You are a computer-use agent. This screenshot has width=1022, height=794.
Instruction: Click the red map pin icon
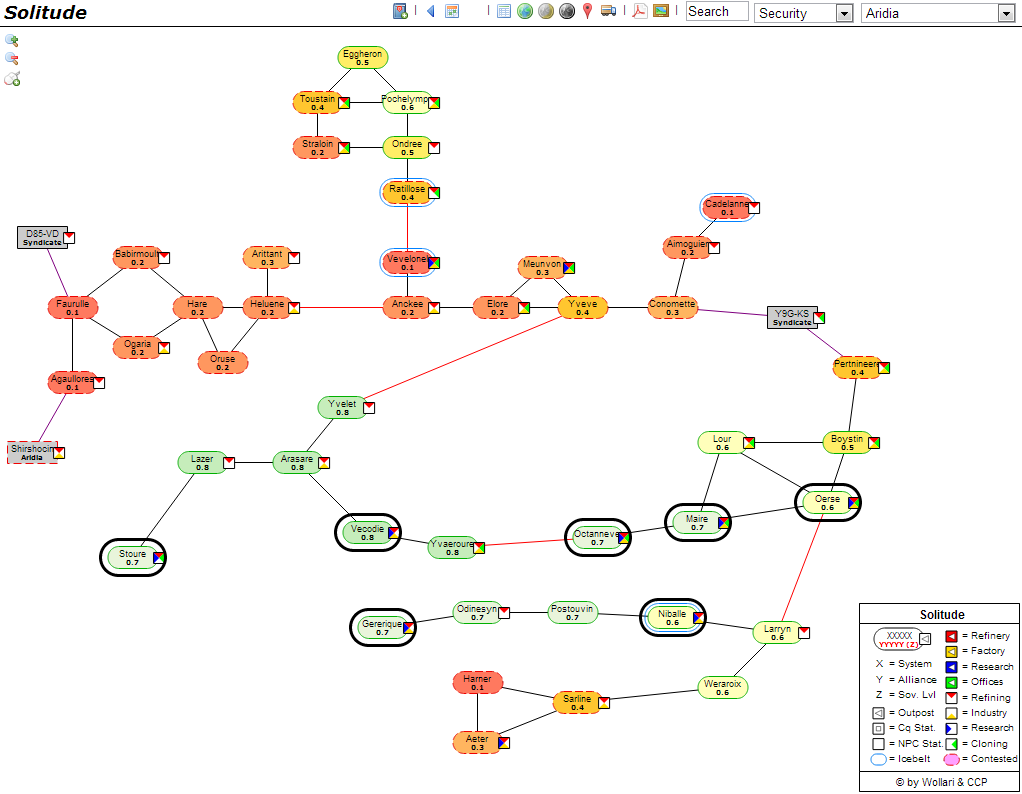coord(587,12)
